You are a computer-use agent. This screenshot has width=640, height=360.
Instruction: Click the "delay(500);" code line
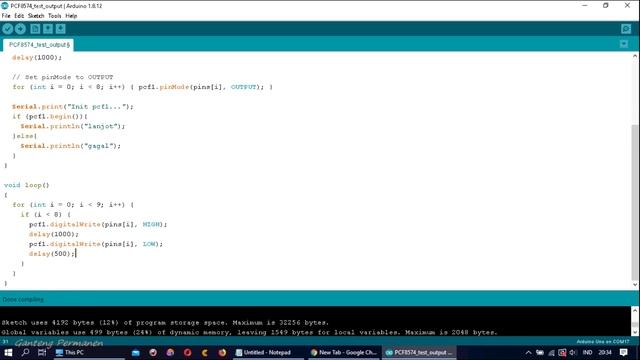(52, 253)
